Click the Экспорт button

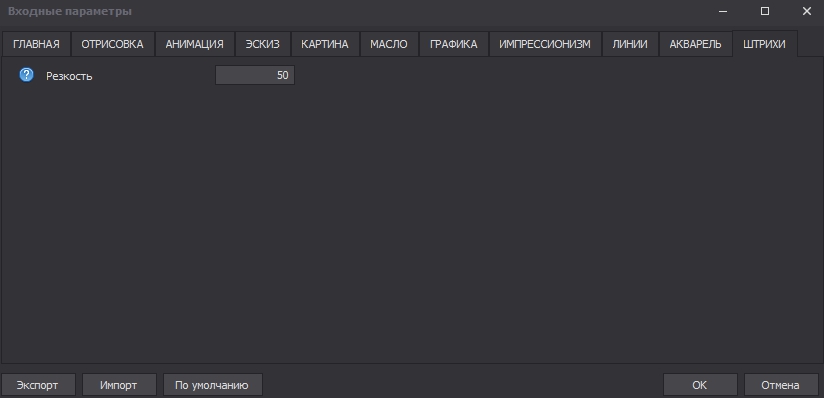pos(38,385)
